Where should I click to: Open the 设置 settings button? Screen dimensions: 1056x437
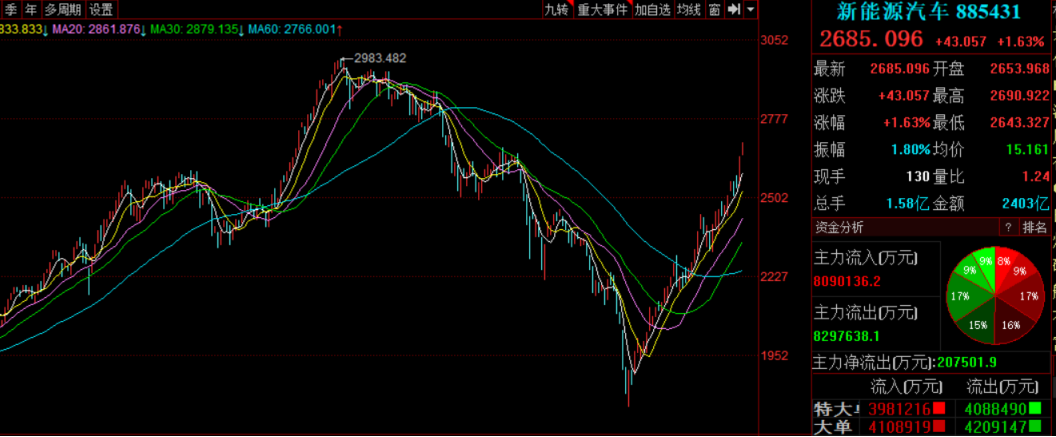coord(102,9)
